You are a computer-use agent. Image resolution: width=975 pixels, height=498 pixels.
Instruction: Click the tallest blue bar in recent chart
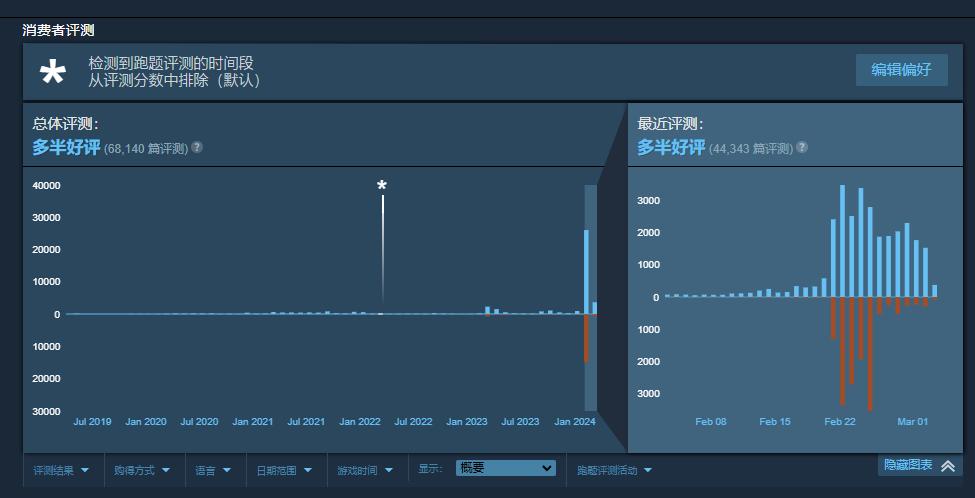(x=842, y=240)
